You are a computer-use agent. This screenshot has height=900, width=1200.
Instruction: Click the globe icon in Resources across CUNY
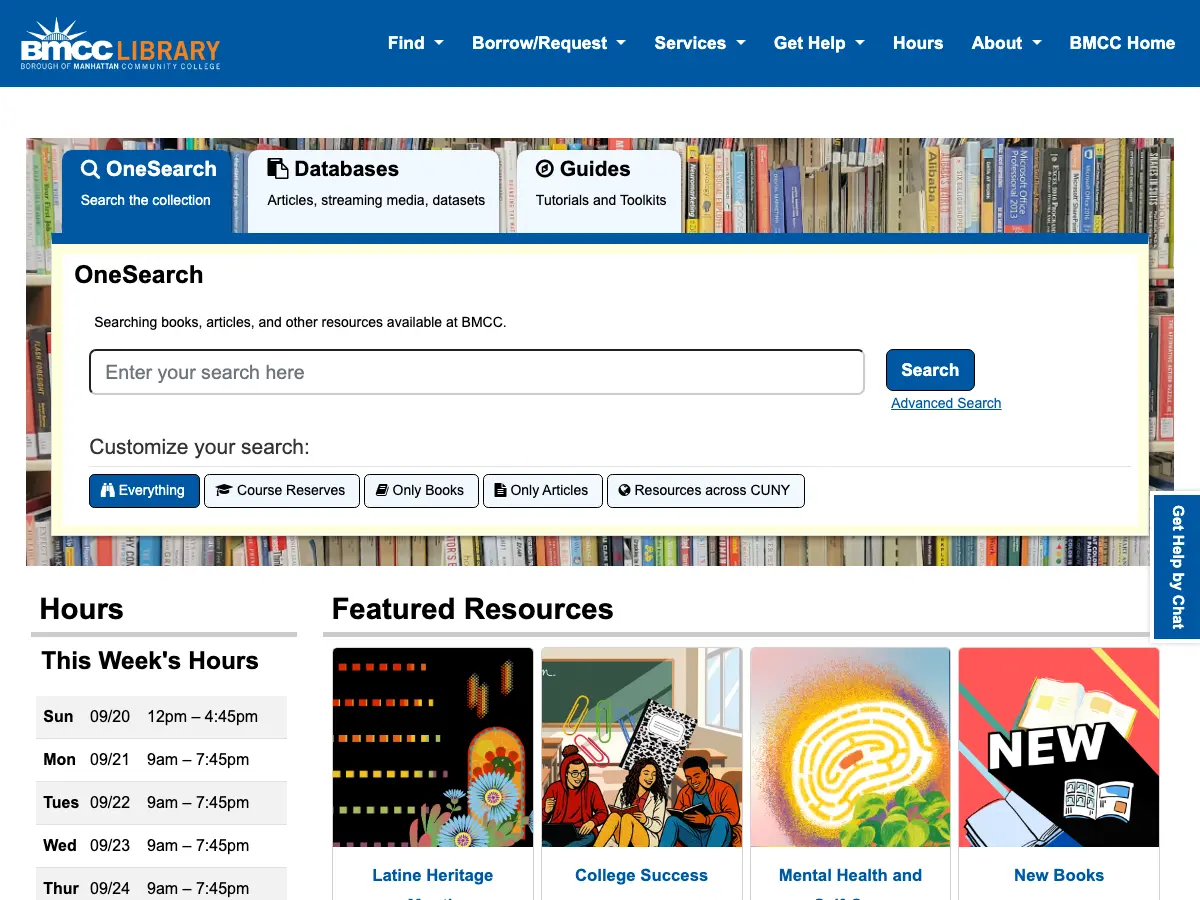click(624, 490)
